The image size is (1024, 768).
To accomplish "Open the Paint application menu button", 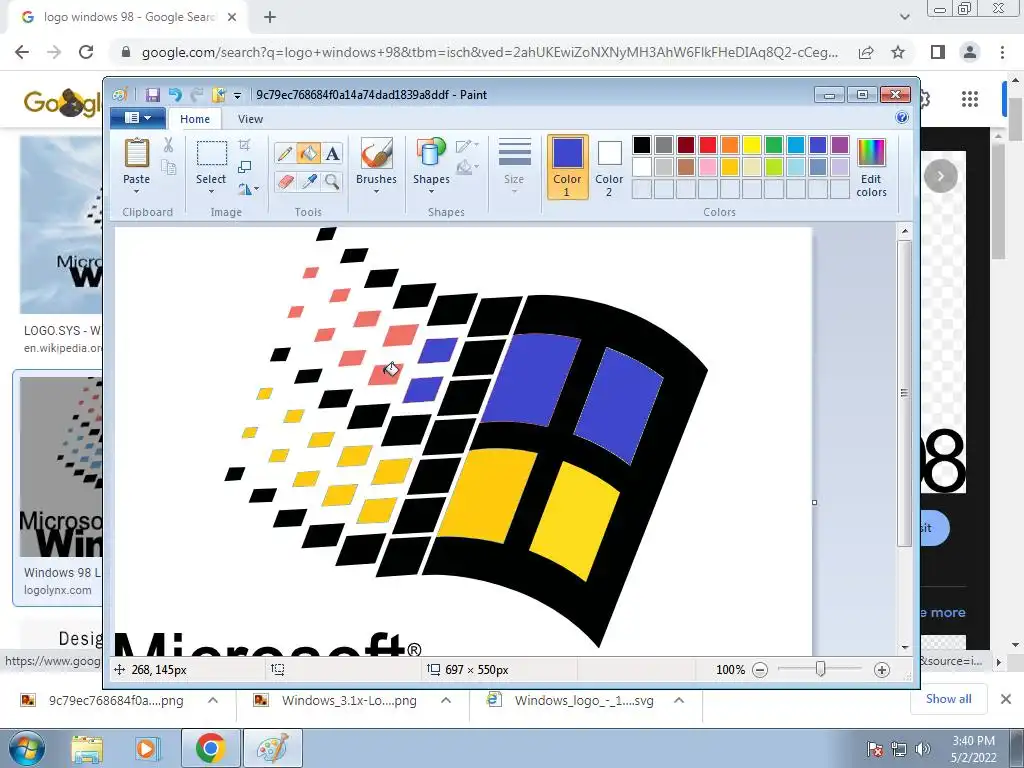I will (137, 118).
